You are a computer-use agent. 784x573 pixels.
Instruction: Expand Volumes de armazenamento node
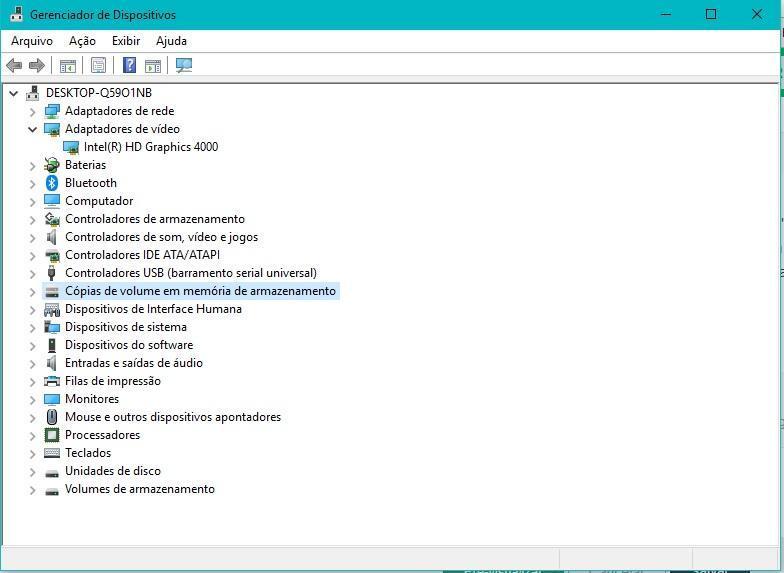(x=32, y=490)
